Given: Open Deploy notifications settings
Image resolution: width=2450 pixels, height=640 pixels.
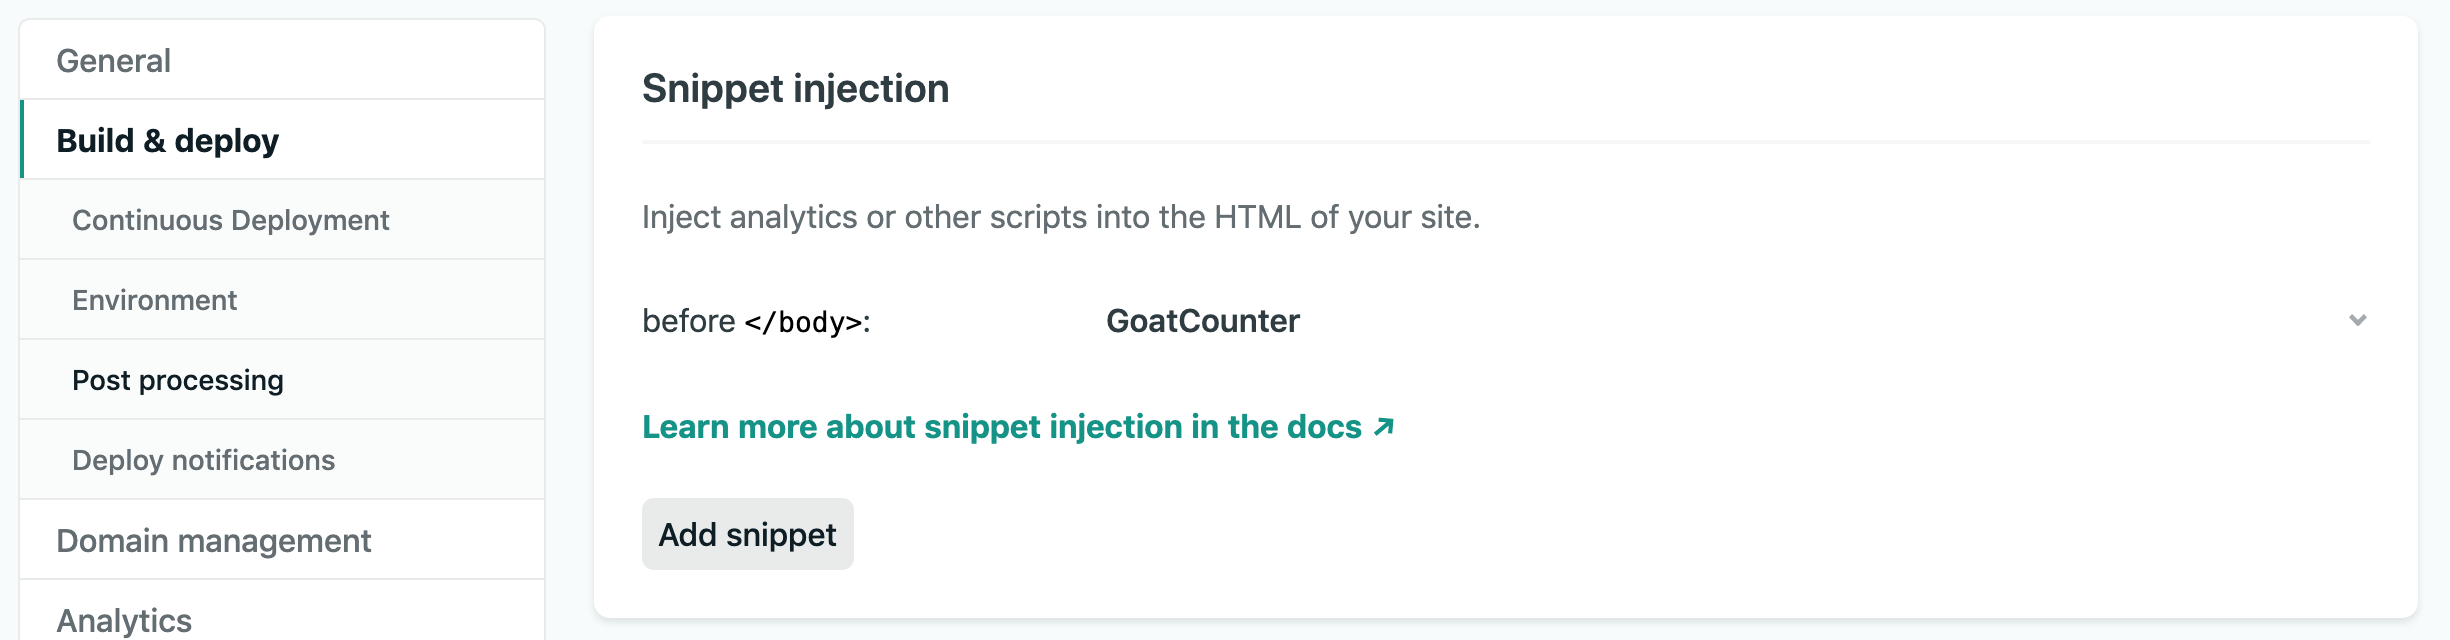Looking at the screenshot, I should coord(203,460).
